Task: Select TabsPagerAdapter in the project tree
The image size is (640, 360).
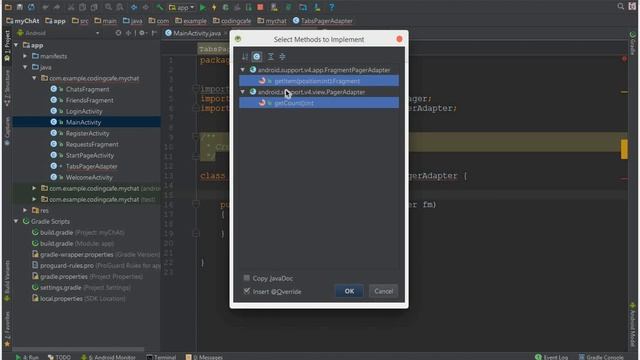Action: [91, 166]
